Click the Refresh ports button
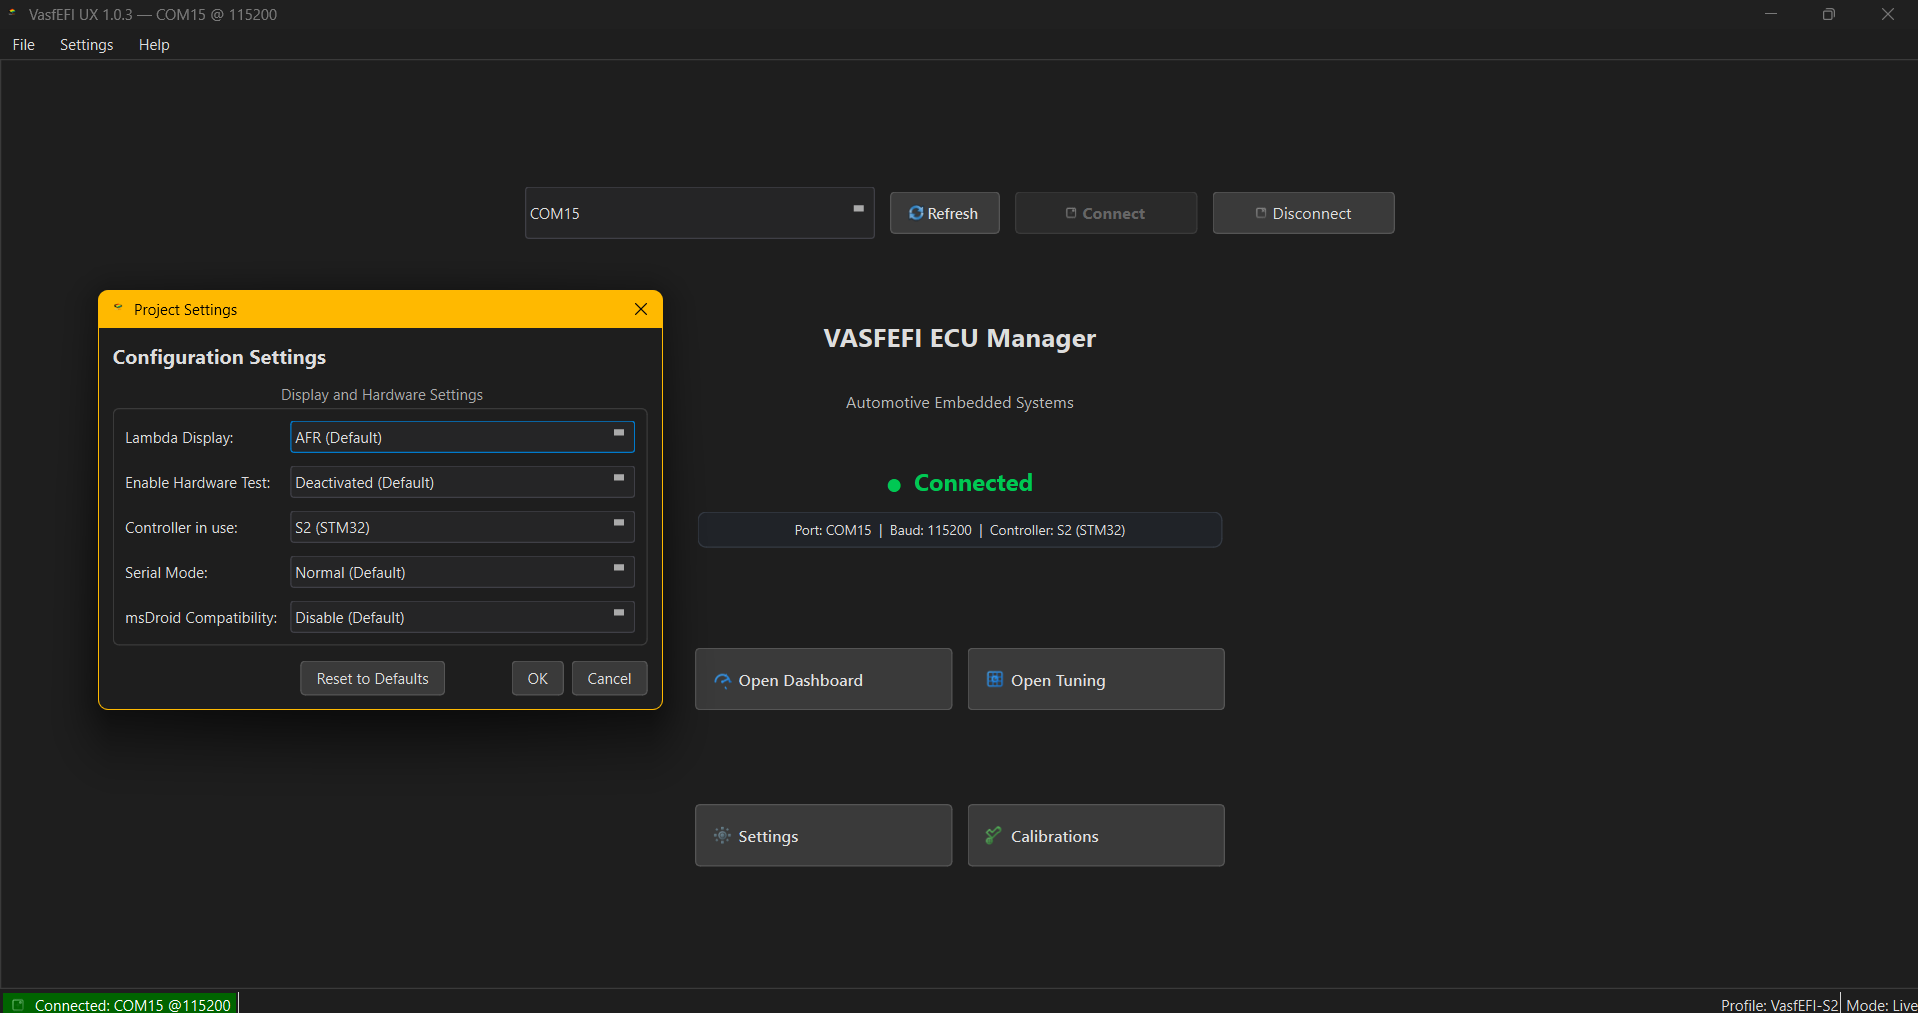This screenshot has height=1013, width=1918. point(944,213)
